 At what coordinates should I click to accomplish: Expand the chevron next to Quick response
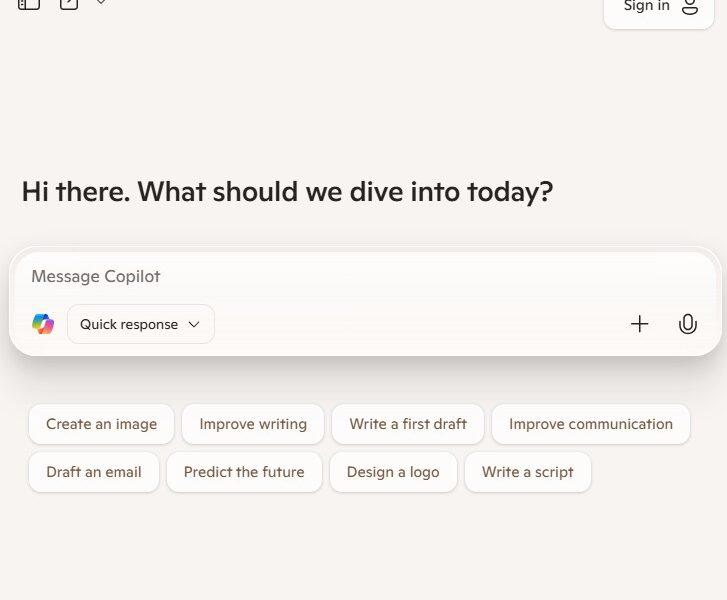tap(194, 324)
